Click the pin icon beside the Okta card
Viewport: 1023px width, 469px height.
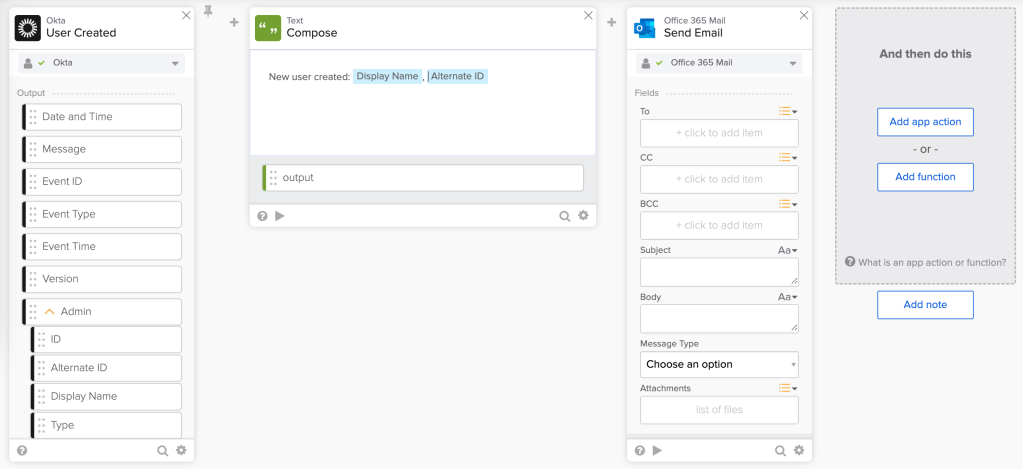tap(208, 11)
